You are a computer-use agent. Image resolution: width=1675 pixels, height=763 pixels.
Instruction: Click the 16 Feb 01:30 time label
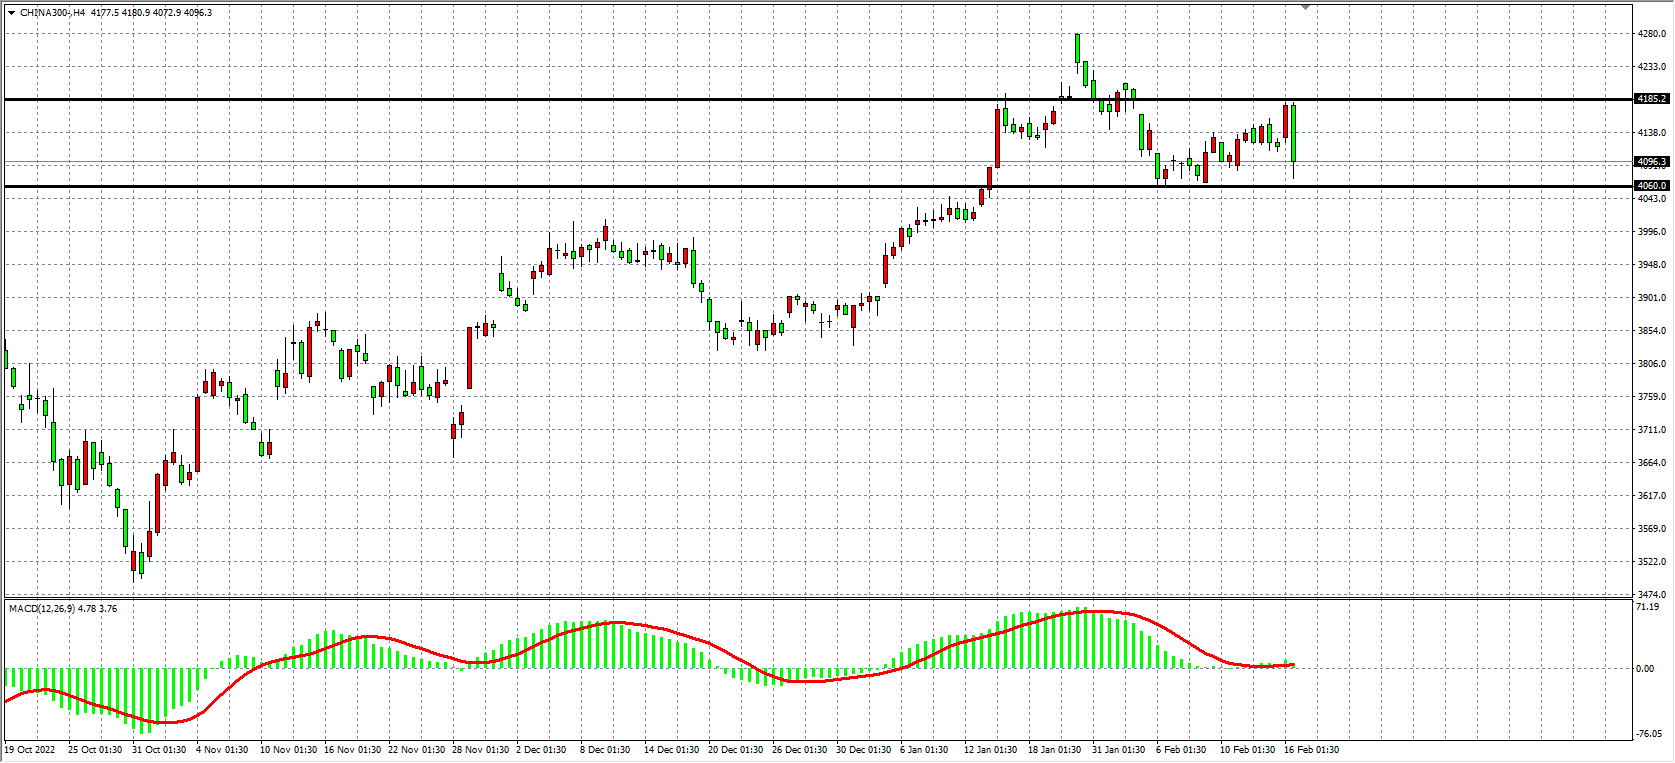coord(1311,750)
